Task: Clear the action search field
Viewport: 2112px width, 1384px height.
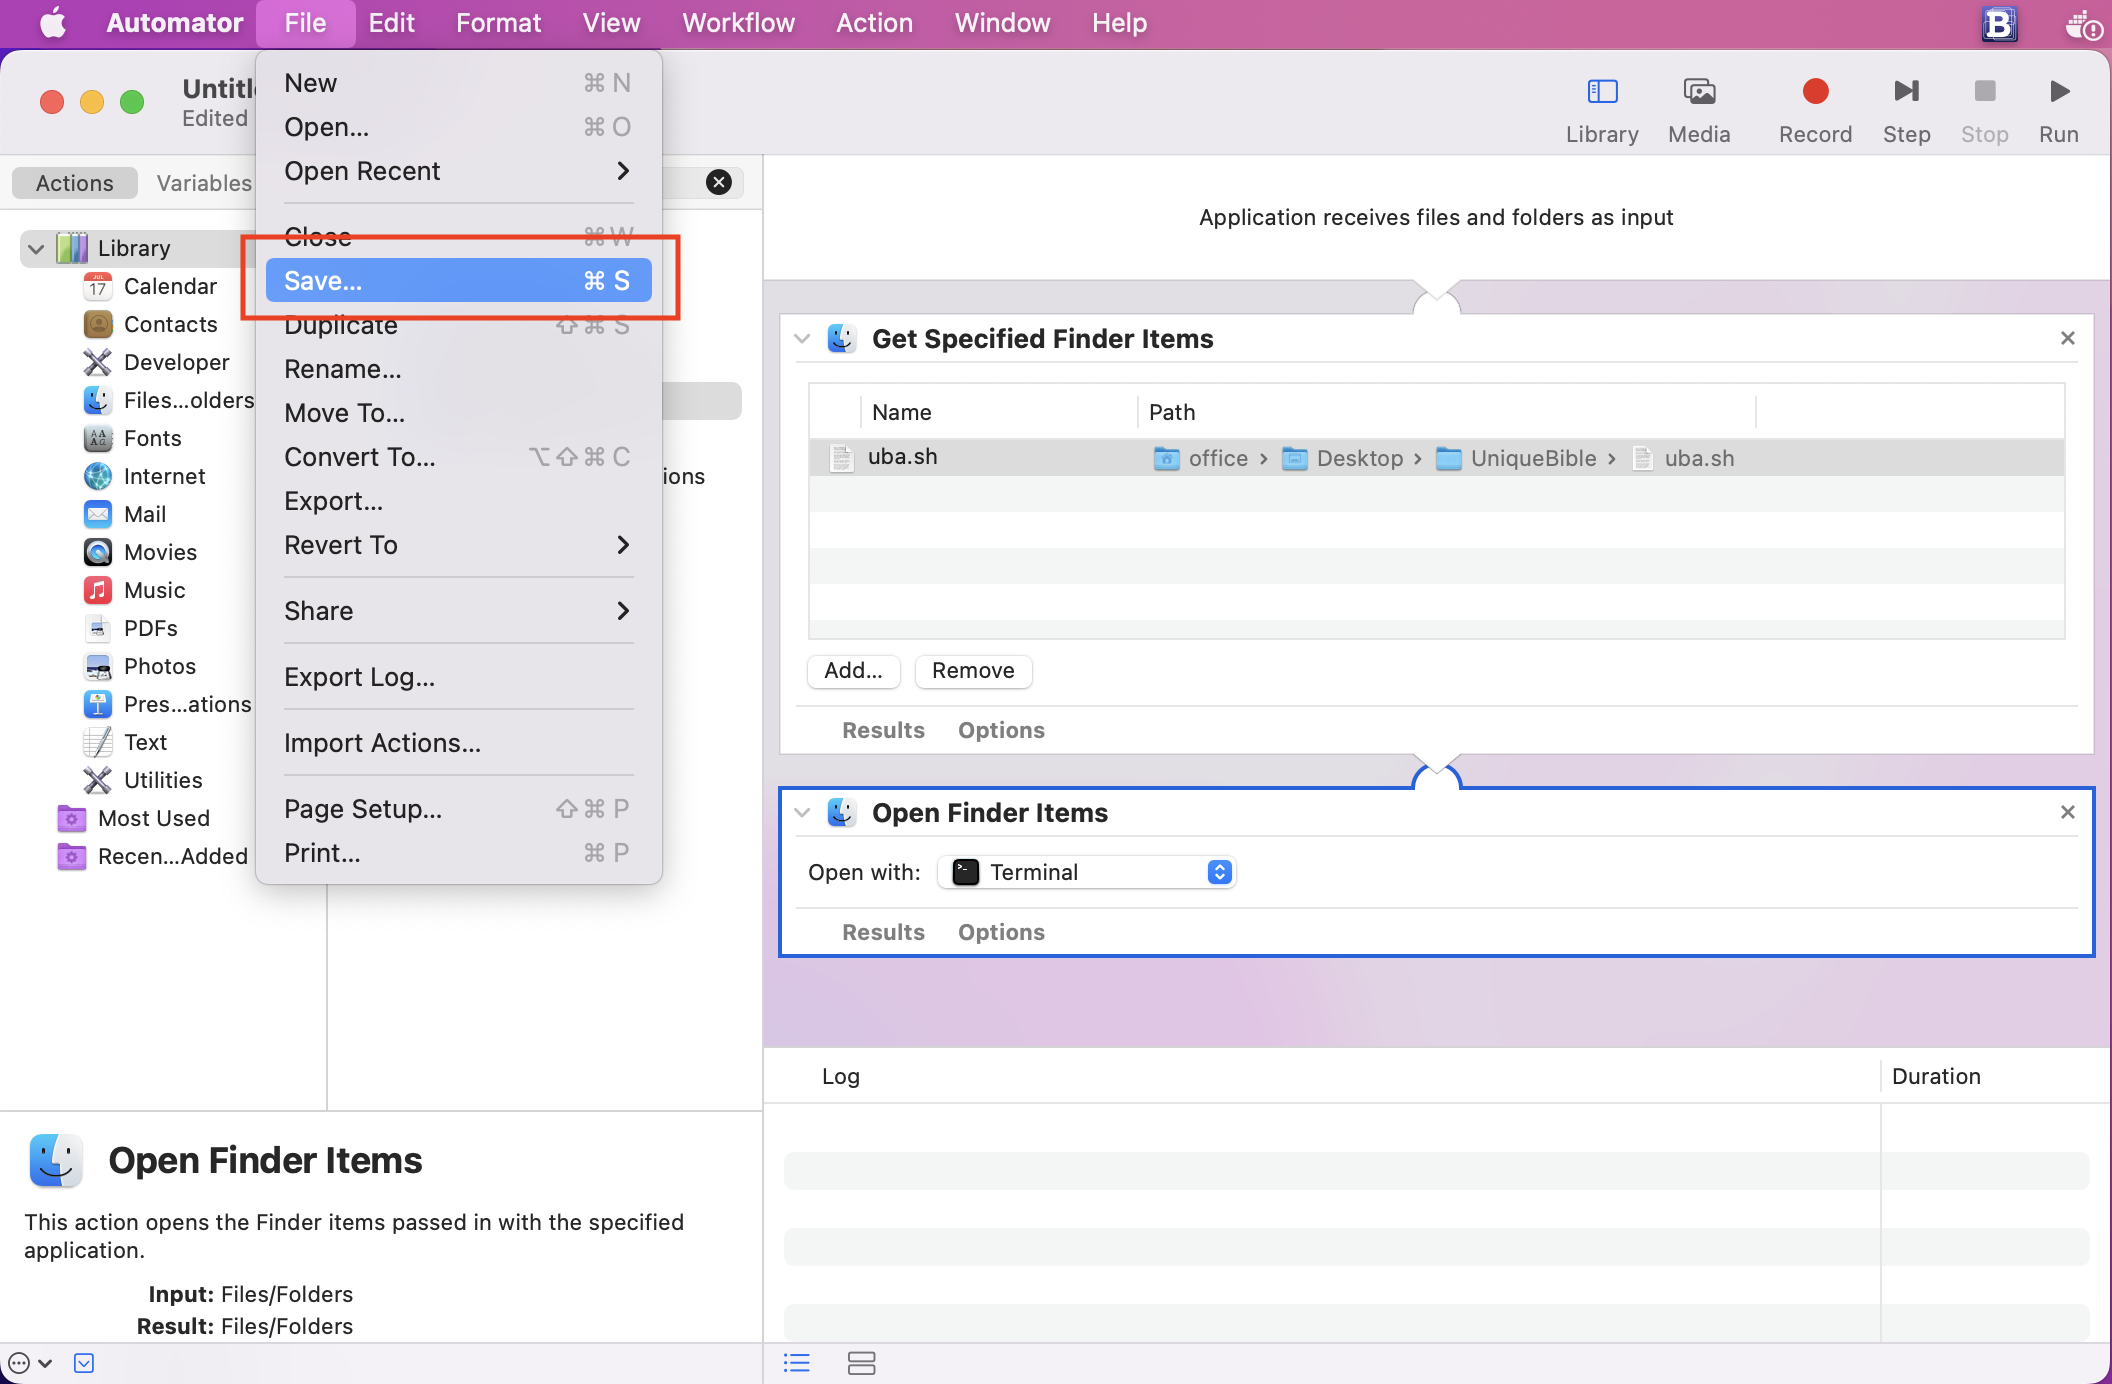Action: (718, 182)
